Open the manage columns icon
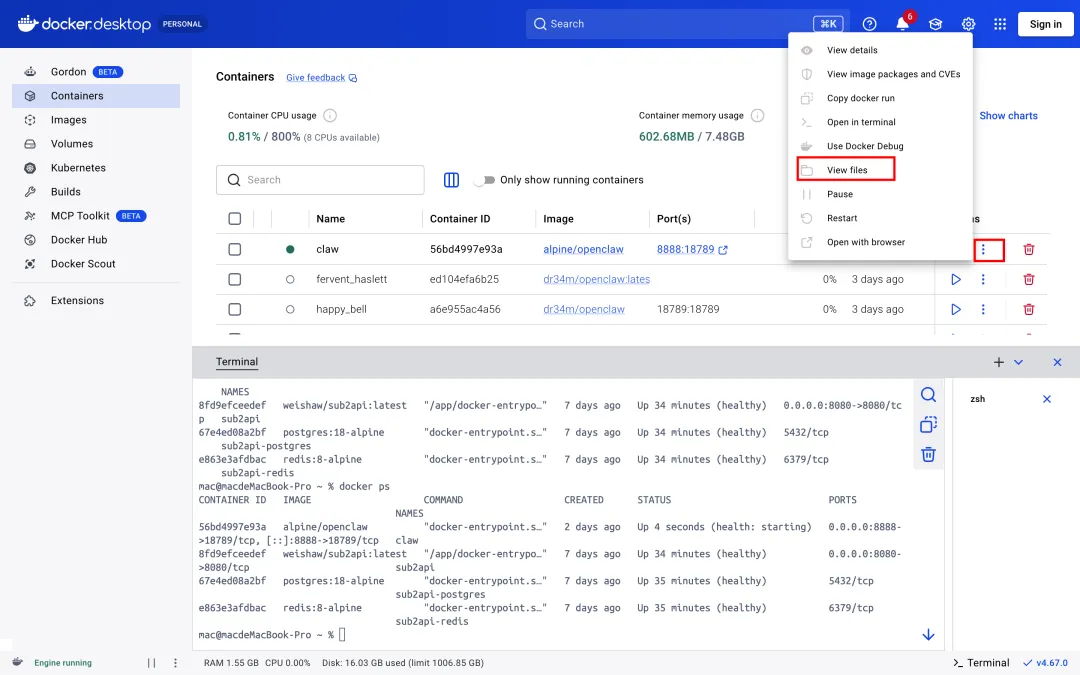 pos(451,180)
